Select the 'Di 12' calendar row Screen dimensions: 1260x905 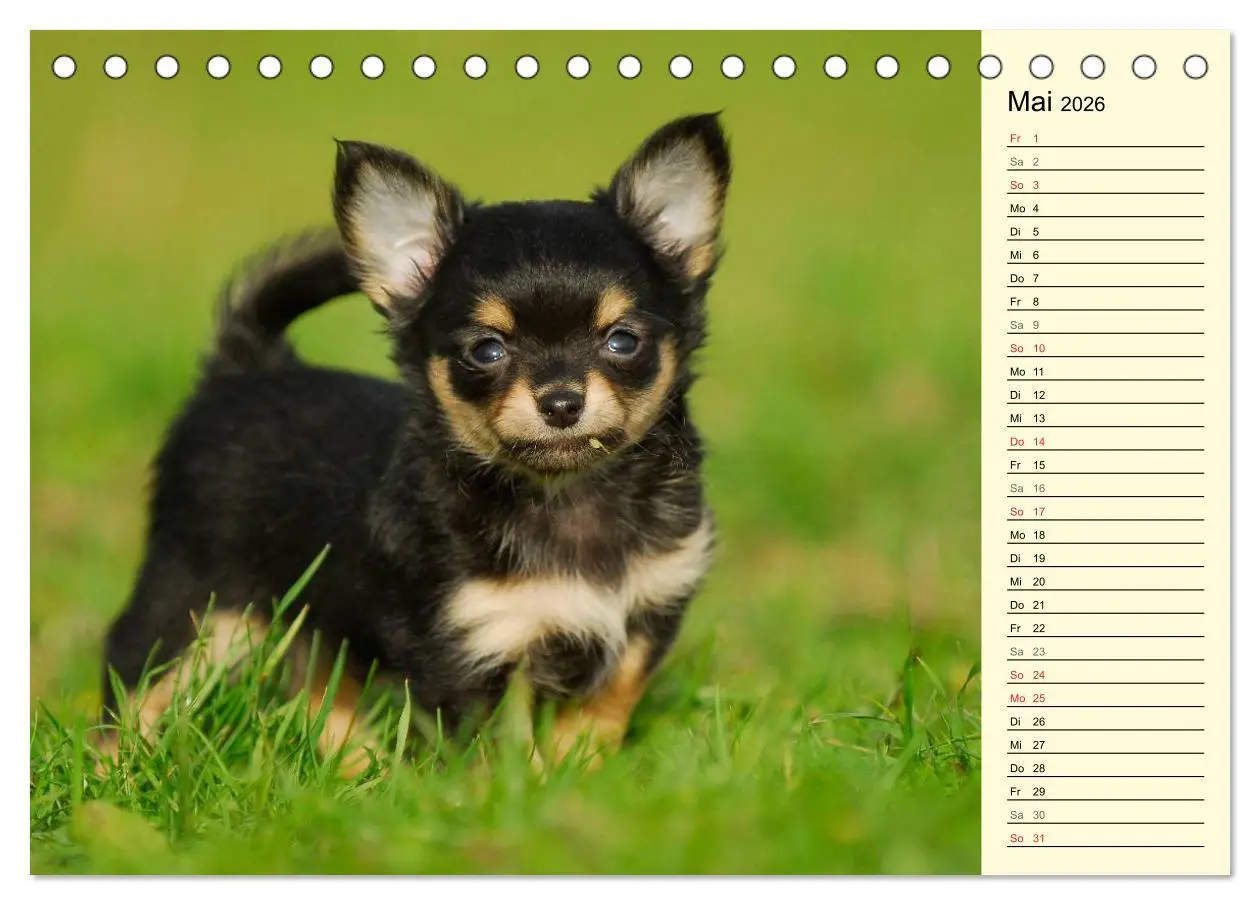(x=1105, y=395)
